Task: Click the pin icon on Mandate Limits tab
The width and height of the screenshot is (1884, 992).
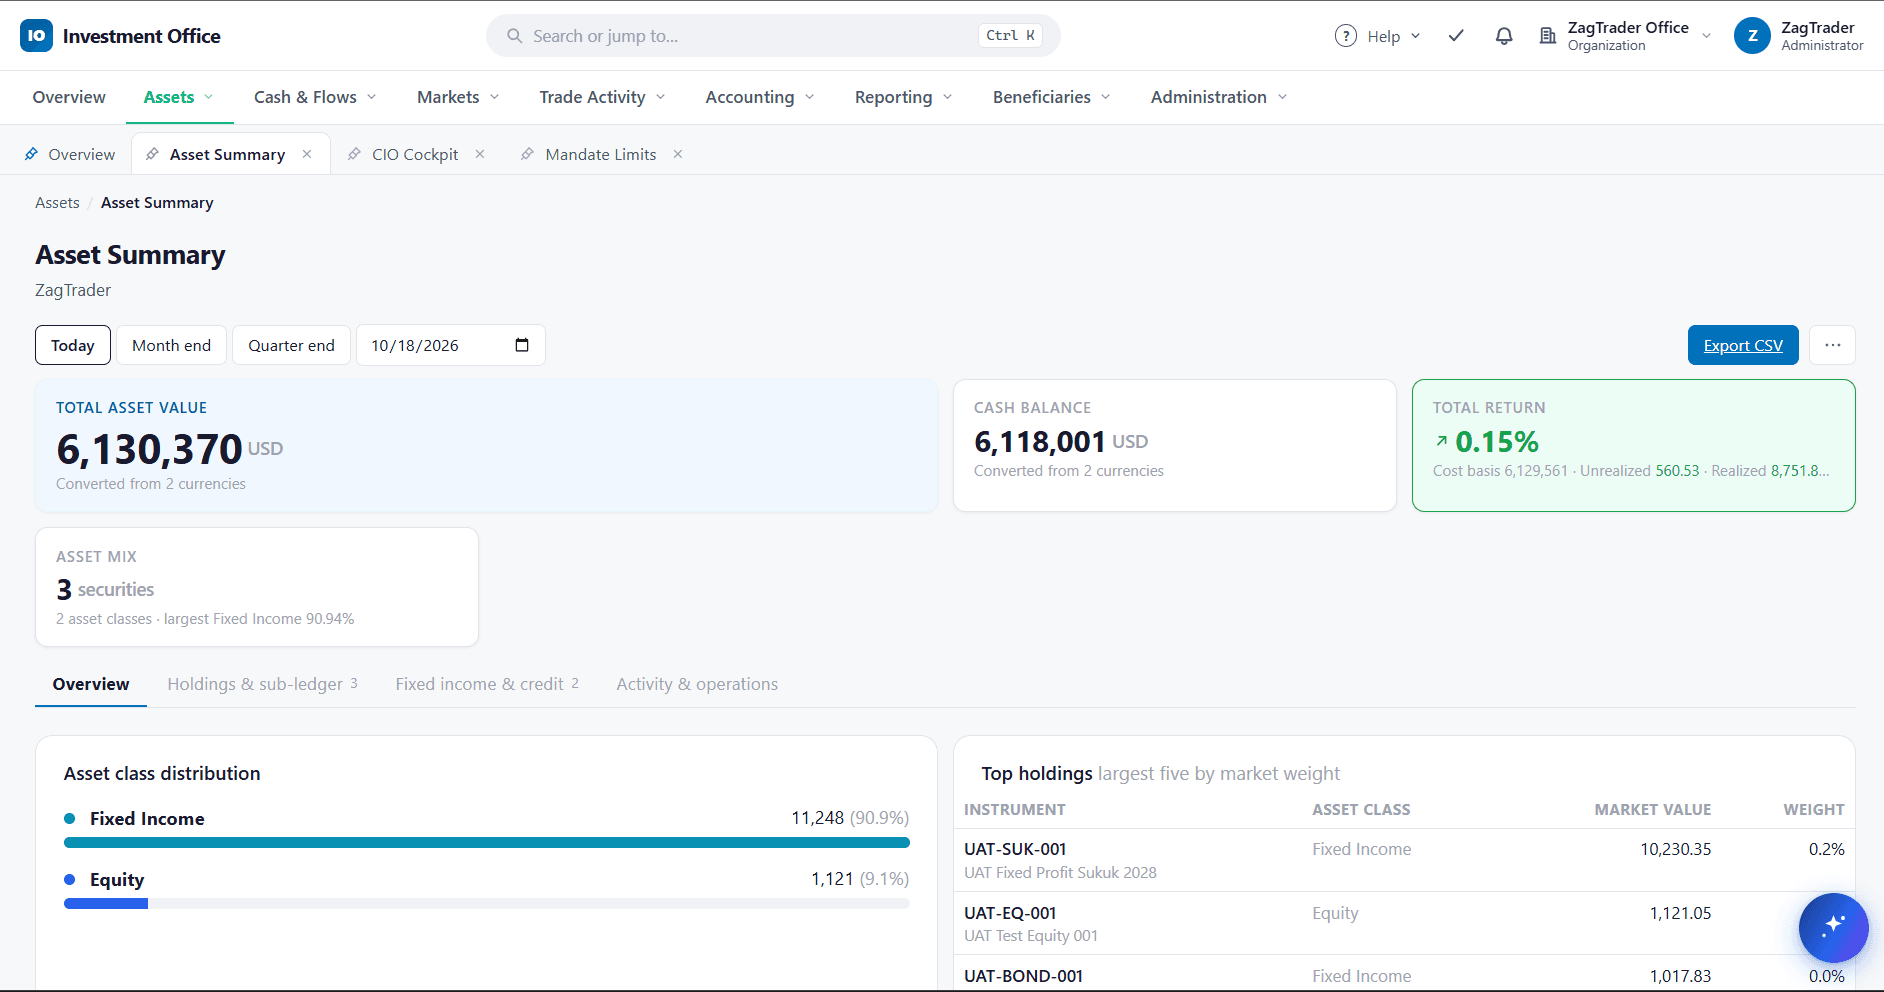Action: click(527, 154)
